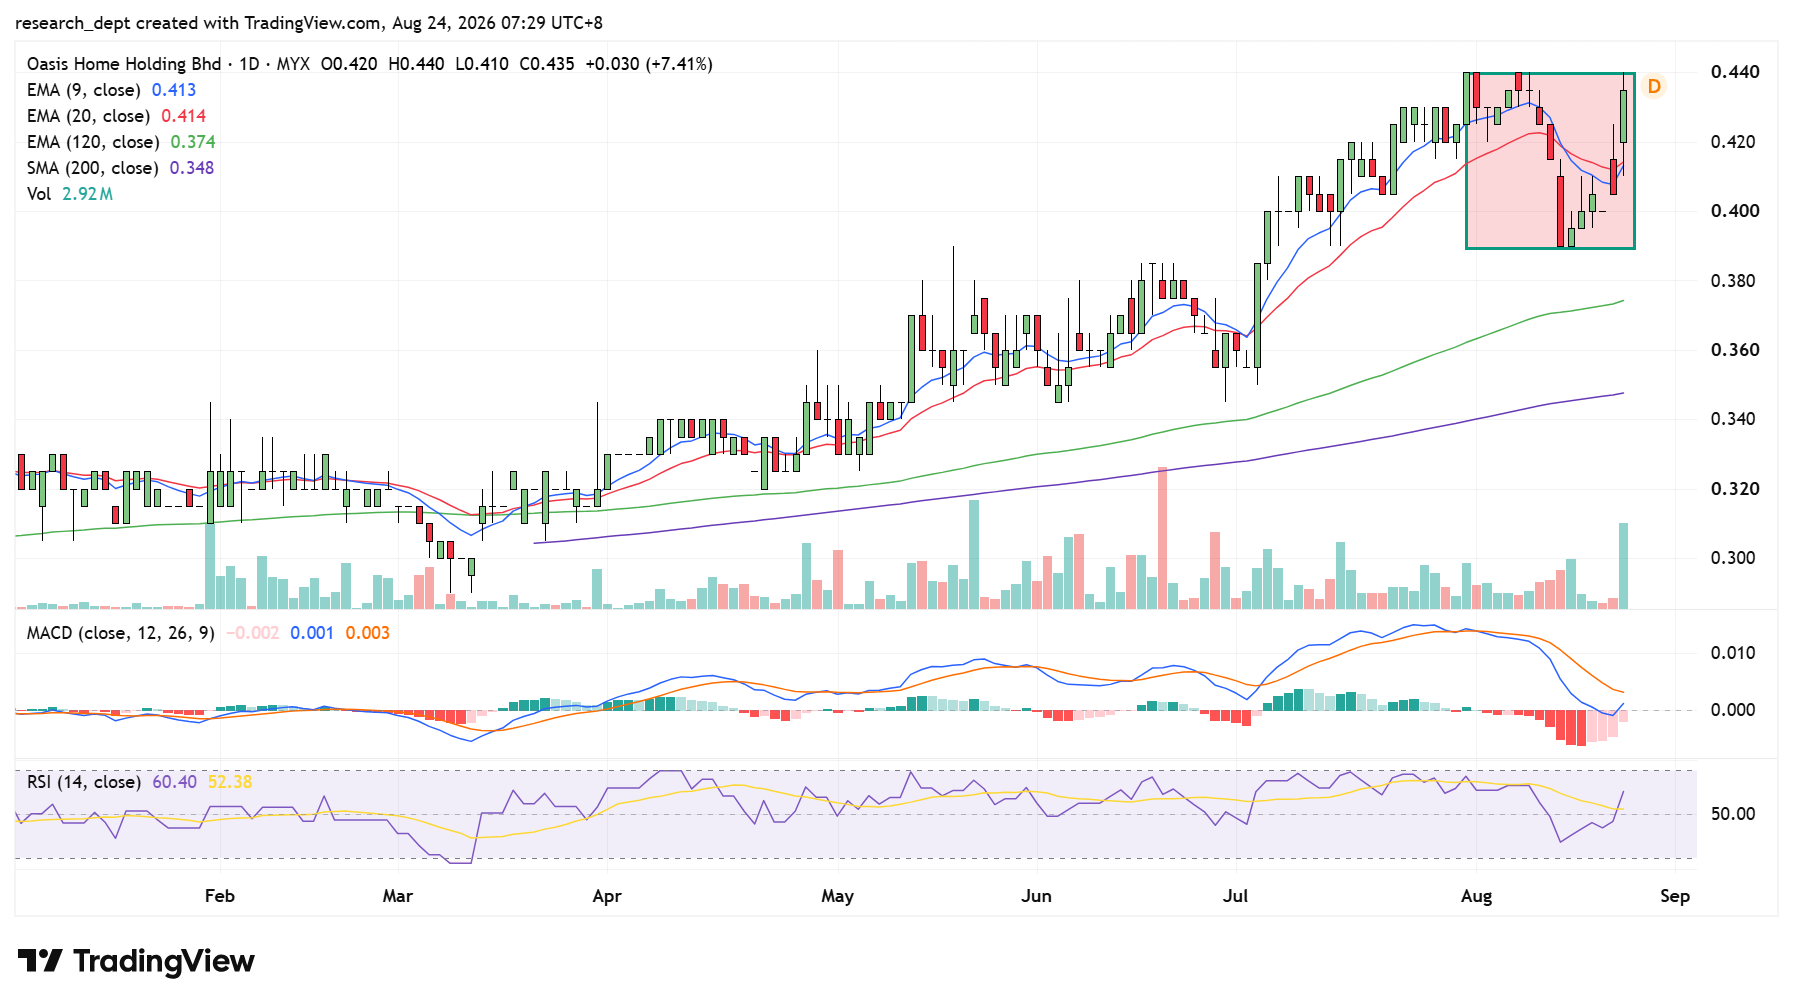Click the Mar label on the time axis
Image resolution: width=1793 pixels, height=1006 pixels.
coord(398,896)
